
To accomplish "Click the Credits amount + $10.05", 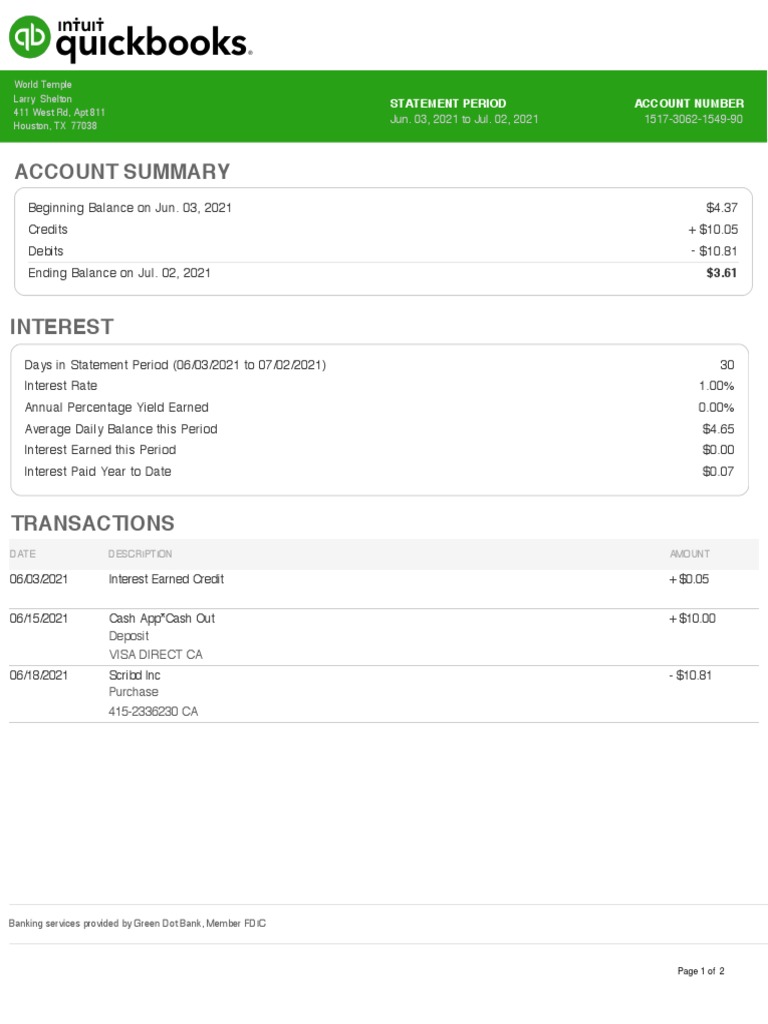I will click(x=712, y=230).
